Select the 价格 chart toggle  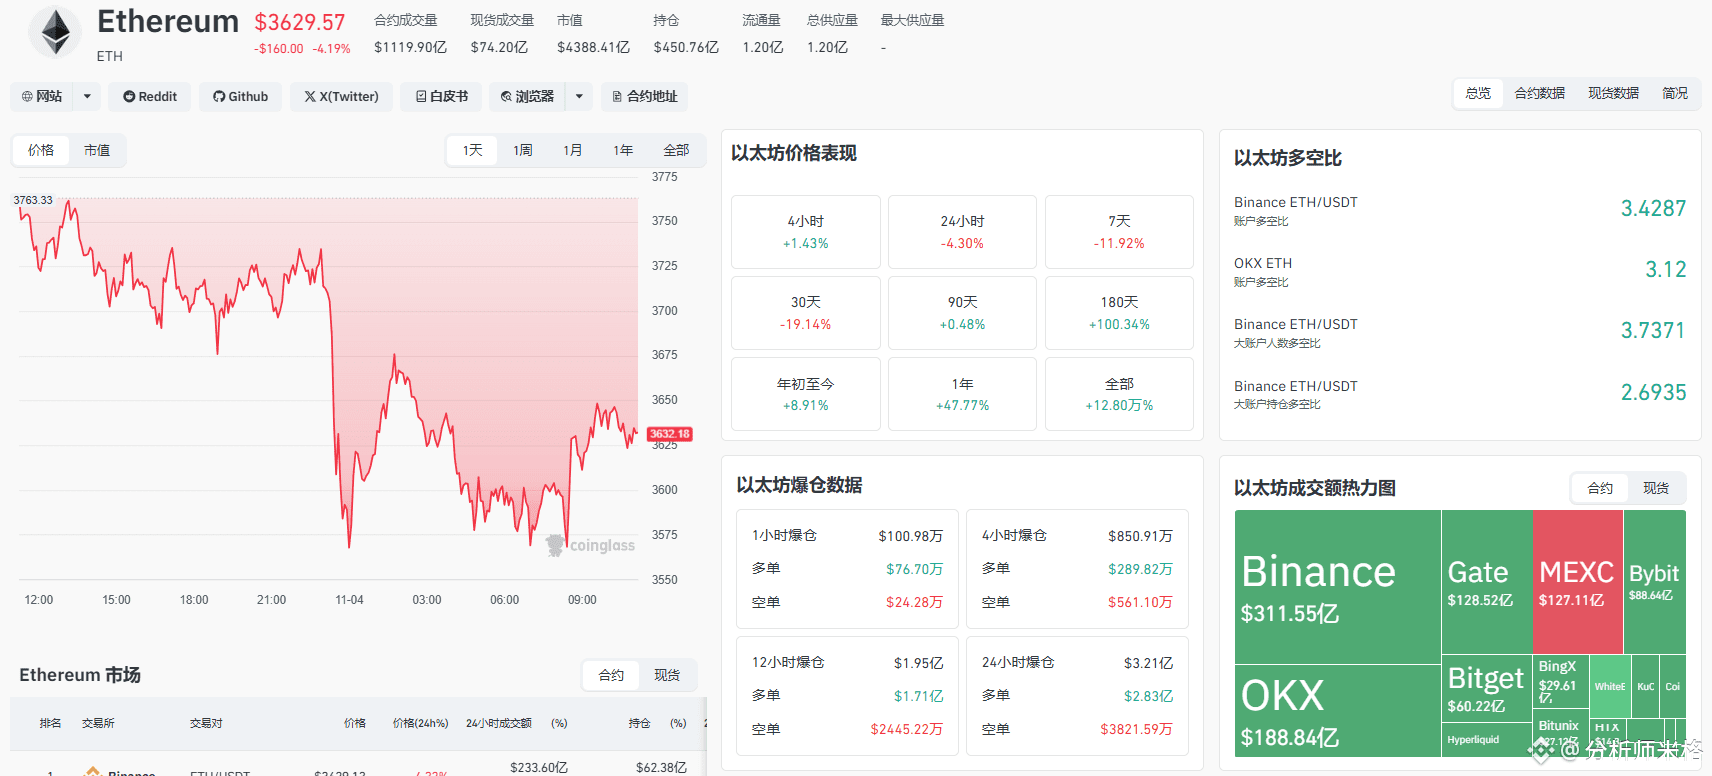tap(41, 150)
